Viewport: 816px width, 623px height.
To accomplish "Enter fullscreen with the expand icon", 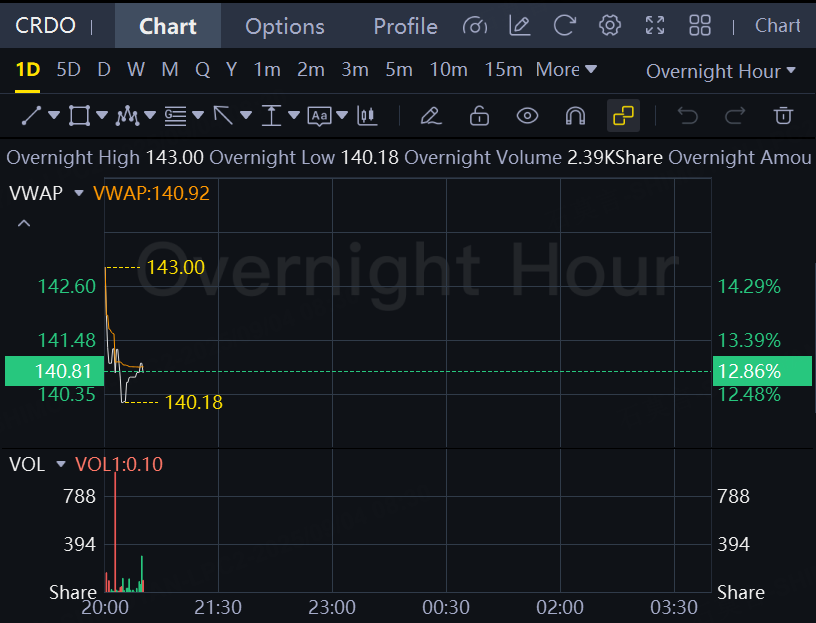I will [655, 26].
